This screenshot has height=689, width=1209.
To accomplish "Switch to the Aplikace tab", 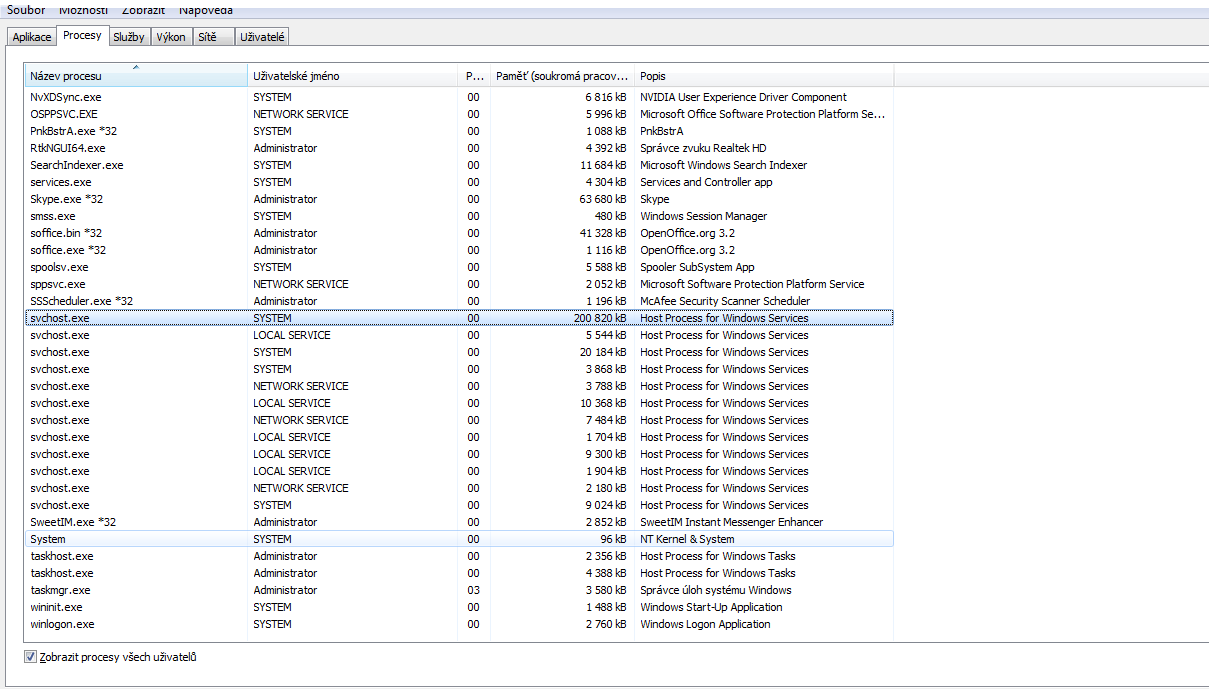I will tap(32, 37).
